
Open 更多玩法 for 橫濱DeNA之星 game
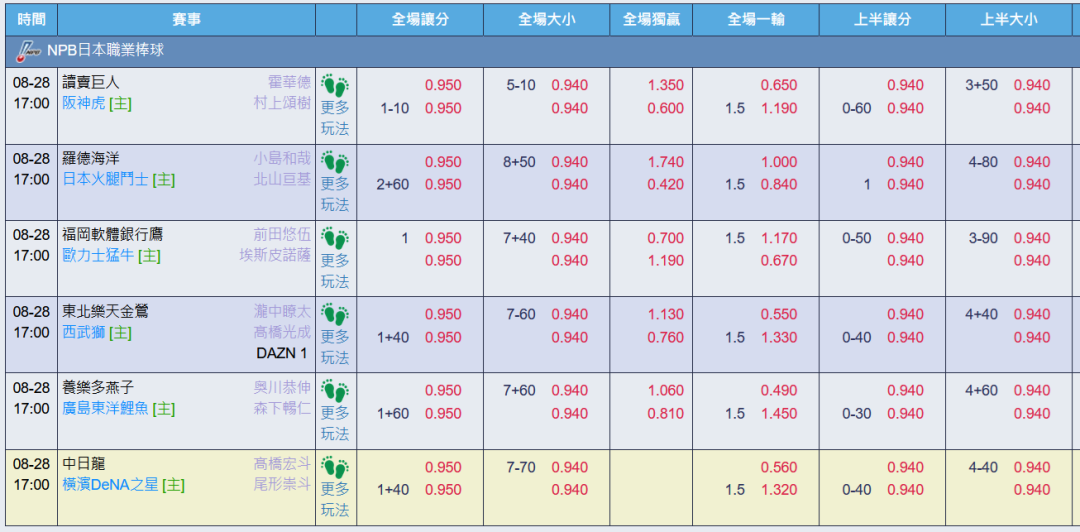[x=335, y=500]
